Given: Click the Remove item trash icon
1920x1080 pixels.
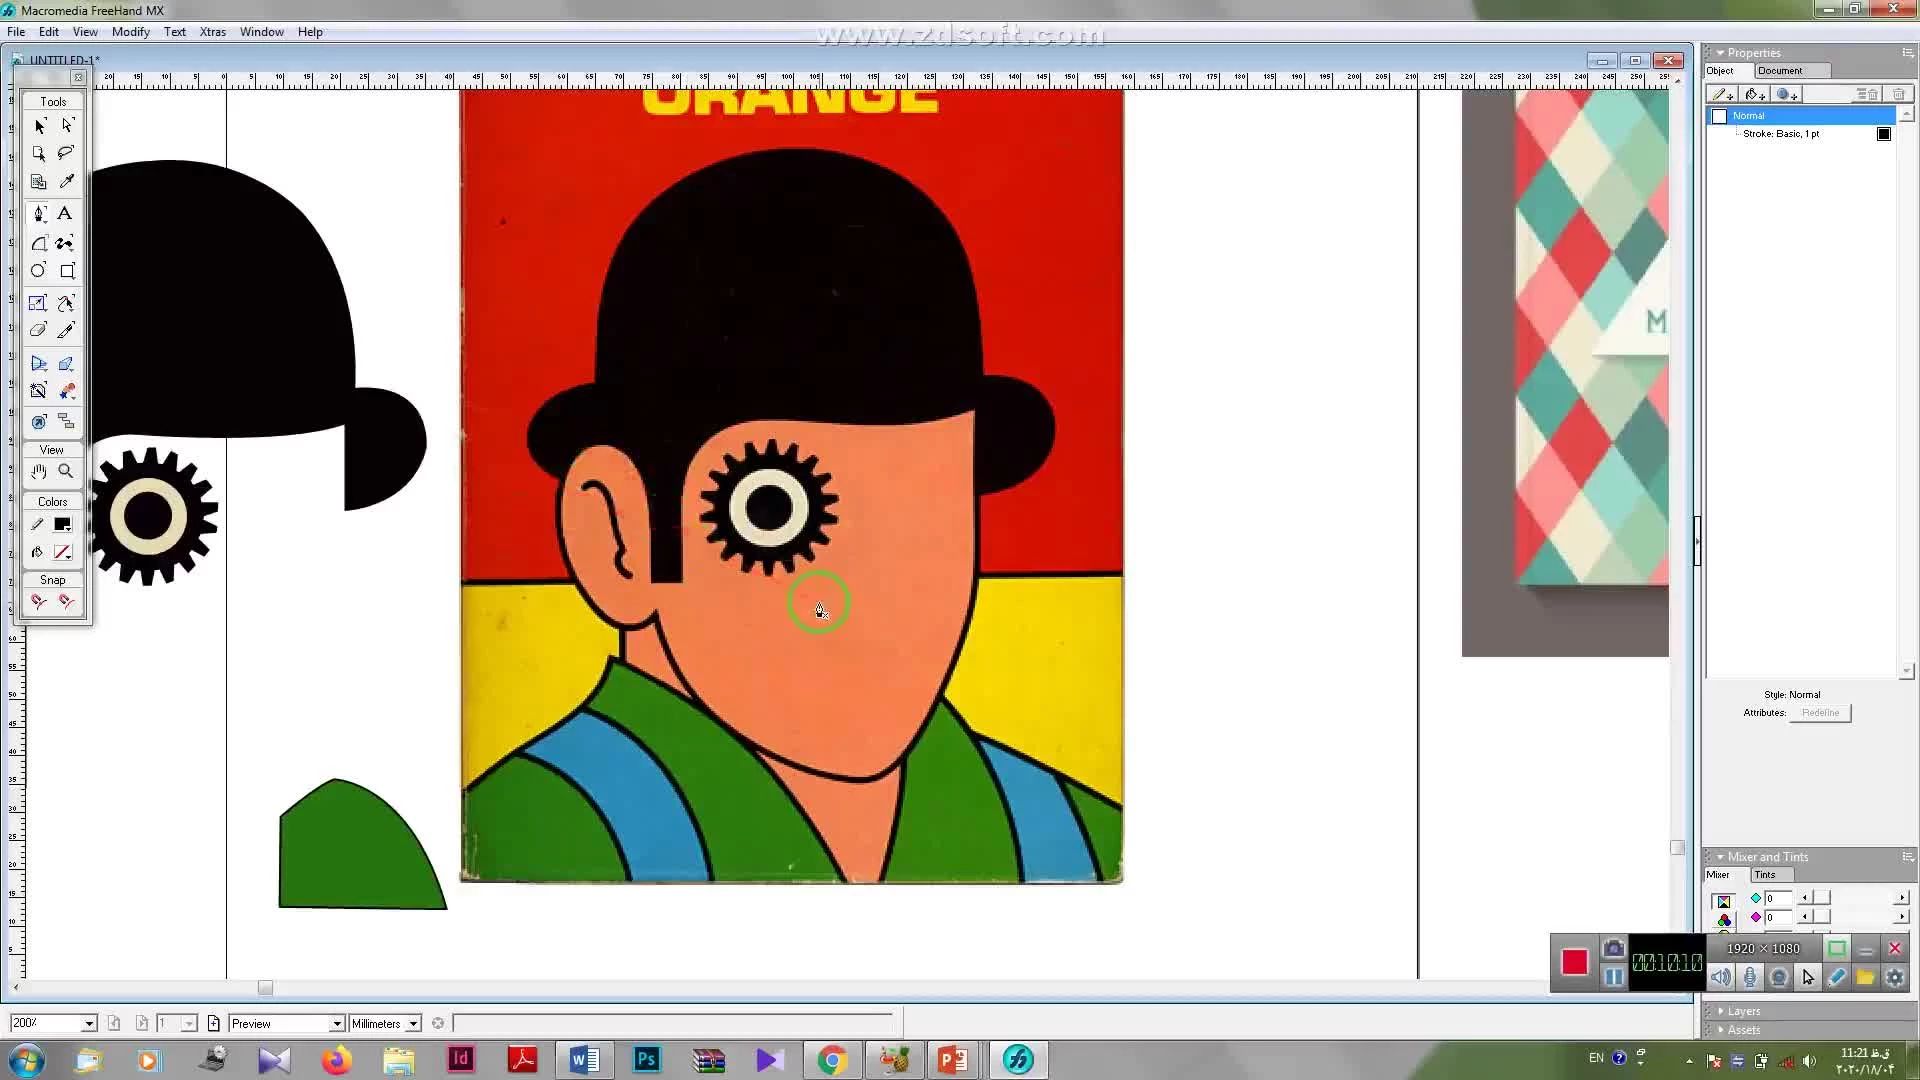Looking at the screenshot, I should [x=1899, y=94].
